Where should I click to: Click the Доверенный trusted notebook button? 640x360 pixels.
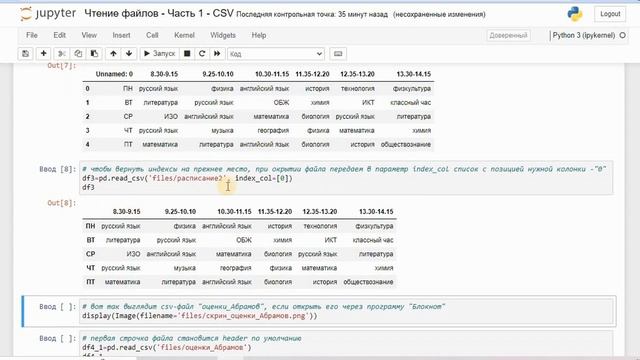508,36
